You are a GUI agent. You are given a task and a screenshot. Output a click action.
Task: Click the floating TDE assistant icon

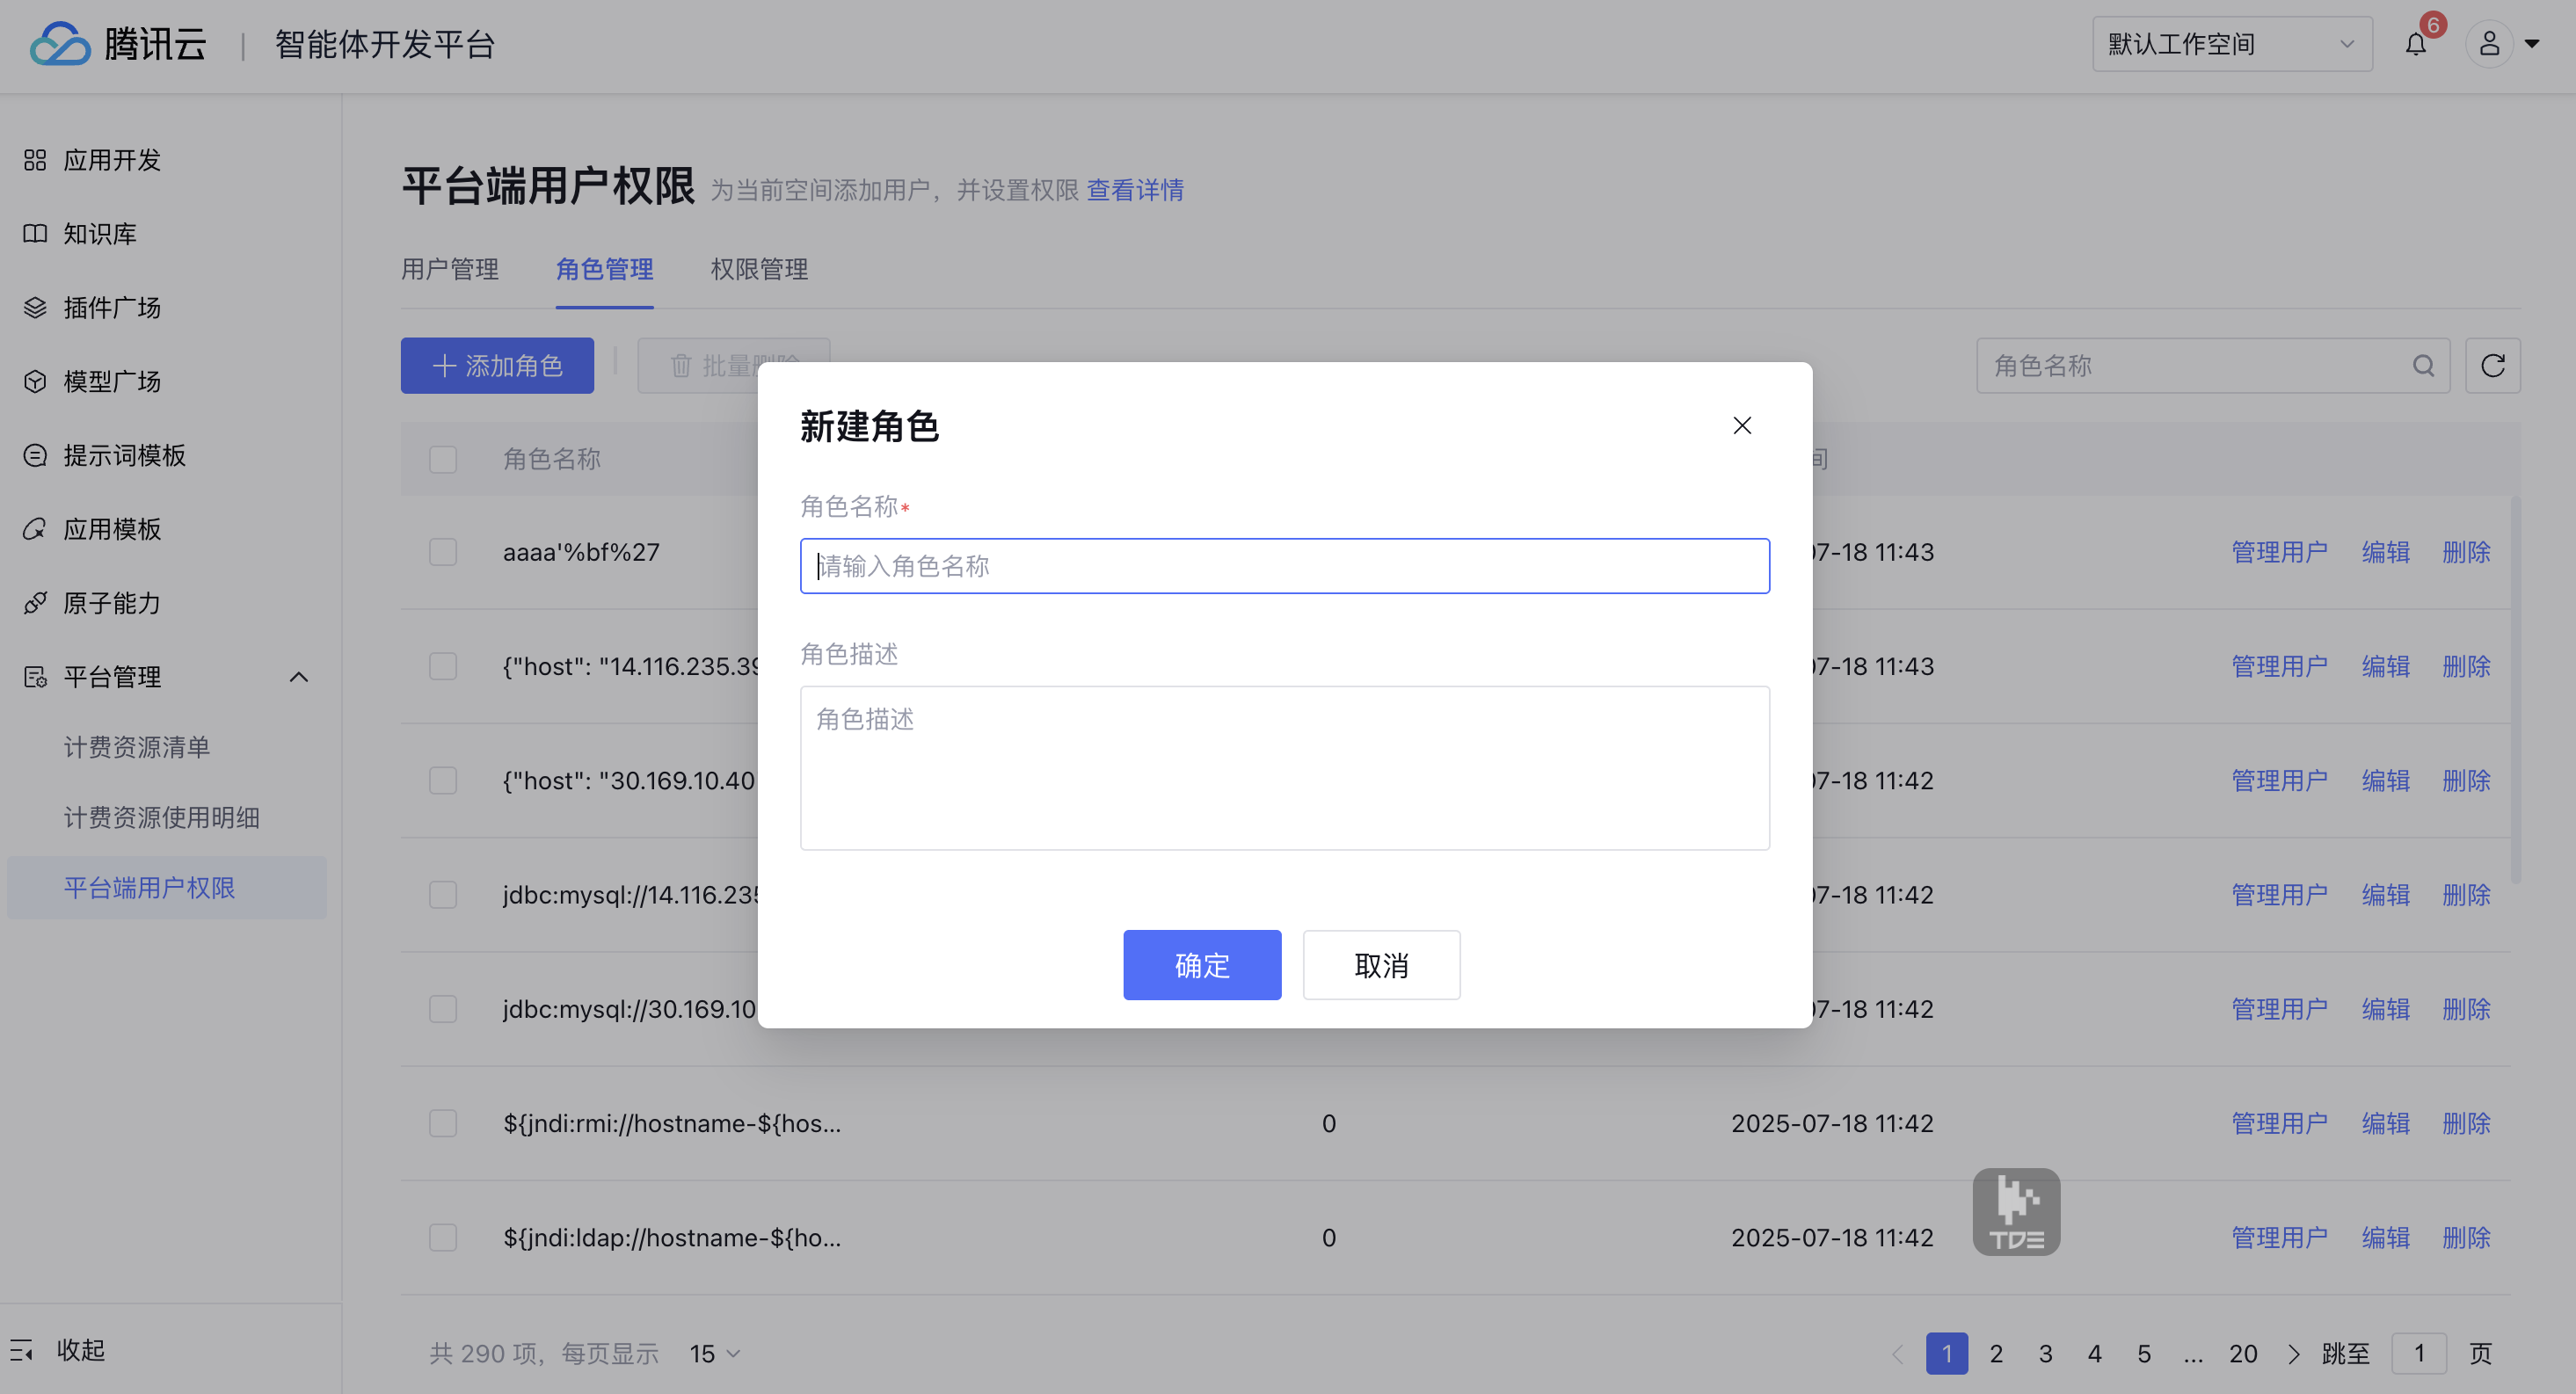(2015, 1212)
